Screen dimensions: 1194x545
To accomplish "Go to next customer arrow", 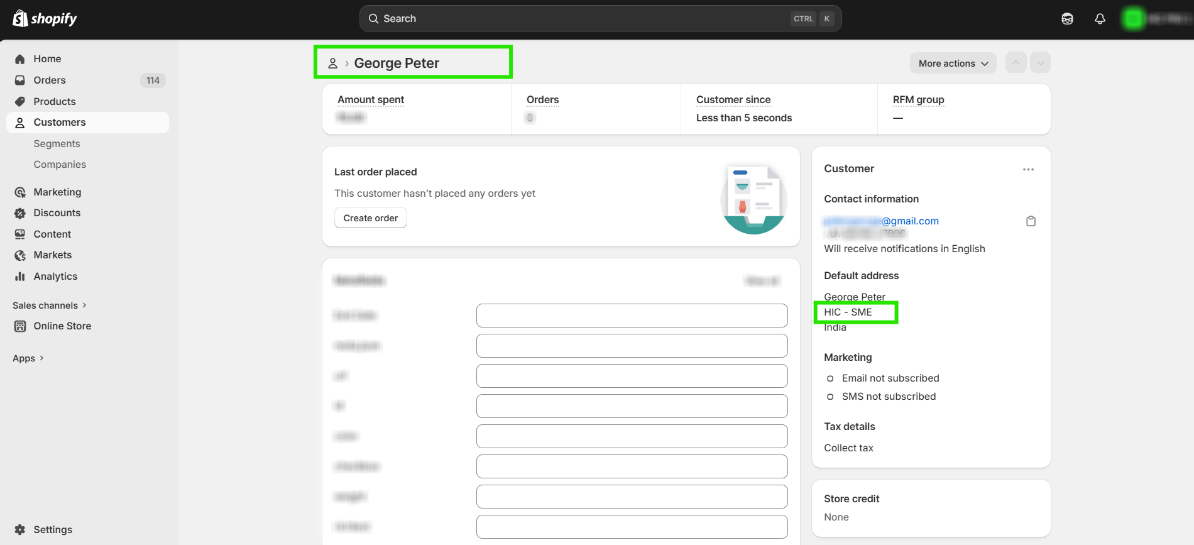I will (1040, 63).
